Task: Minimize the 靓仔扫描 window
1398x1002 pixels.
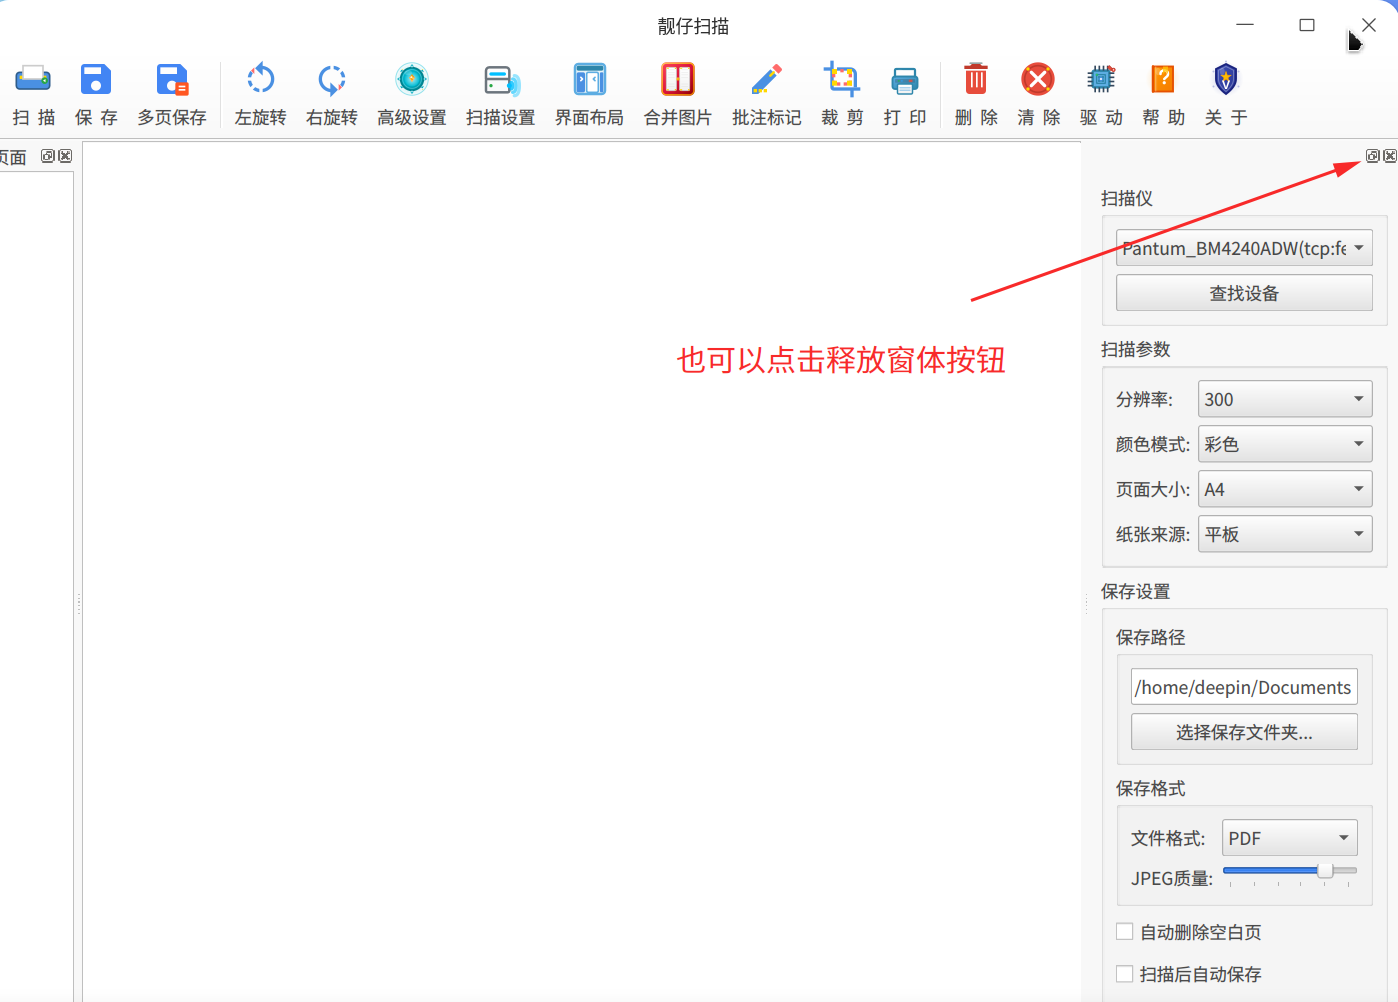Action: click(1245, 25)
